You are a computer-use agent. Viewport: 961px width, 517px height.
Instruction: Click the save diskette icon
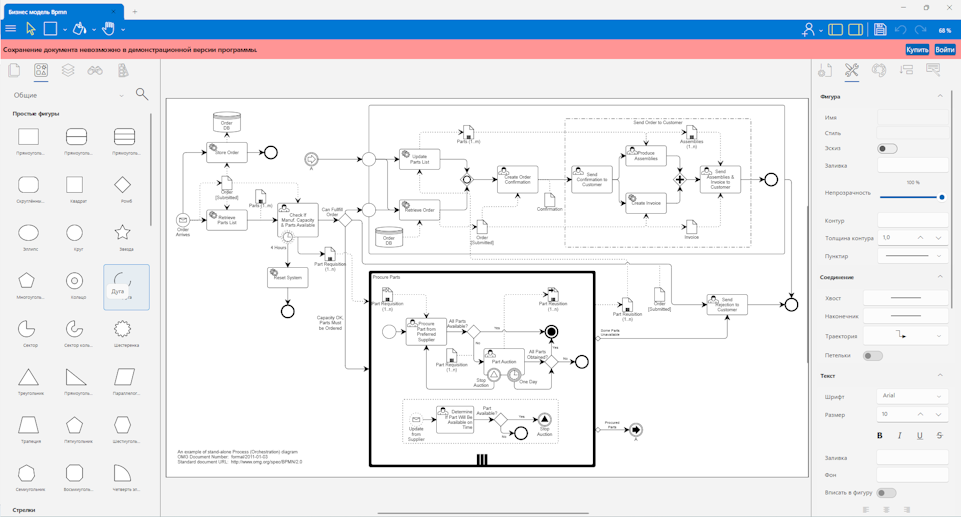pyautogui.click(x=880, y=30)
